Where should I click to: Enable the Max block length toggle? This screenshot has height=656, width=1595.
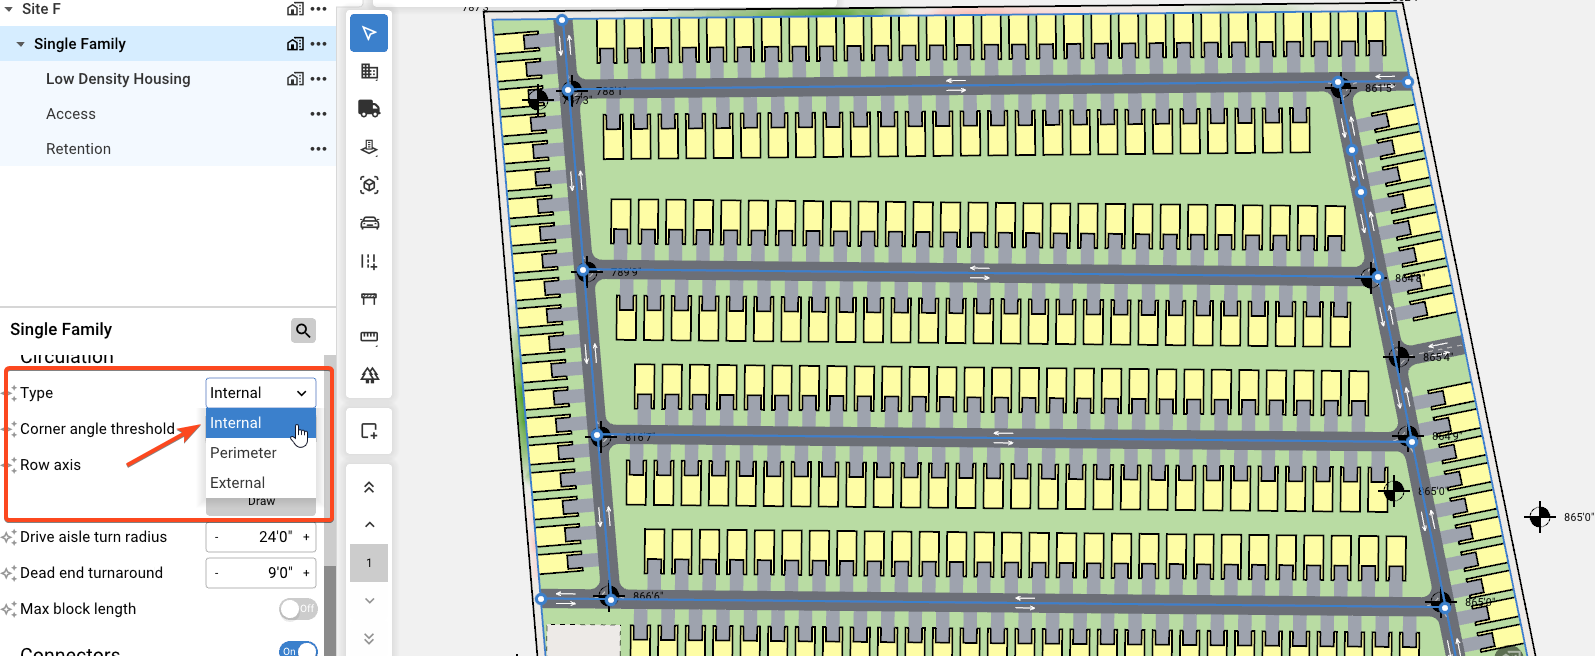pyautogui.click(x=297, y=609)
